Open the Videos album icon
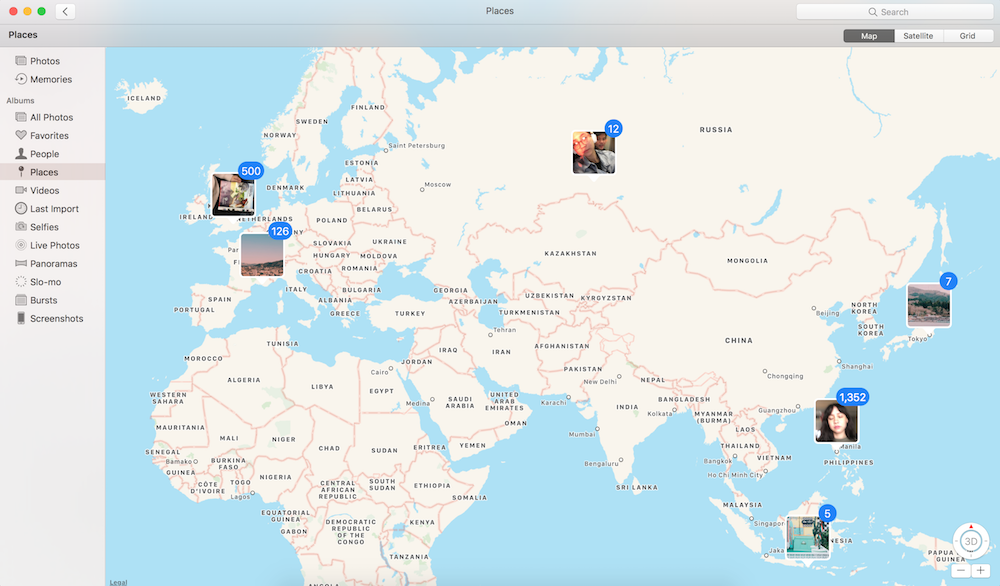Viewport: 1000px width, 586px height. 21,190
